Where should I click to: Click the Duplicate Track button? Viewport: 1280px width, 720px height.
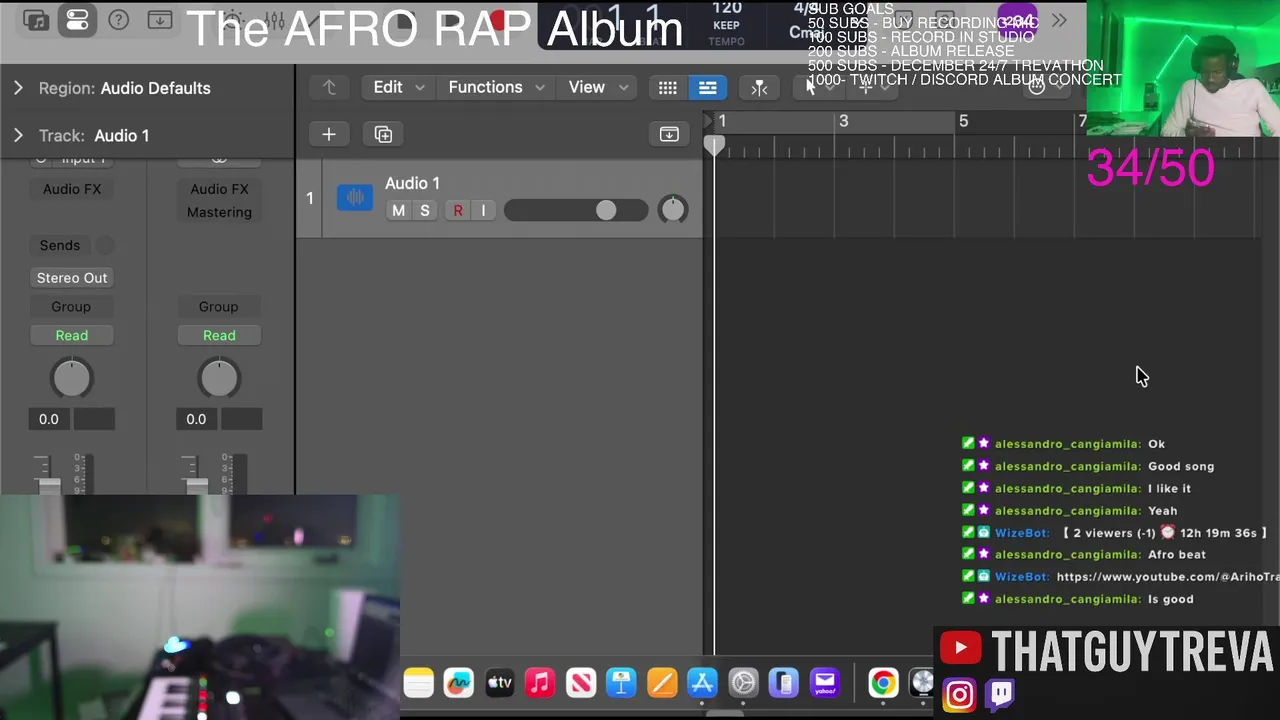point(383,134)
